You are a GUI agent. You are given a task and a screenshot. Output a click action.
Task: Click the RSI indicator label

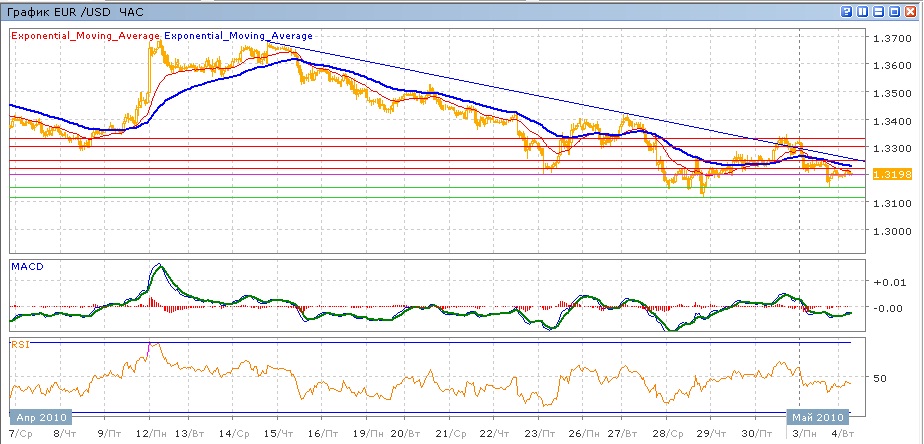pos(20,344)
